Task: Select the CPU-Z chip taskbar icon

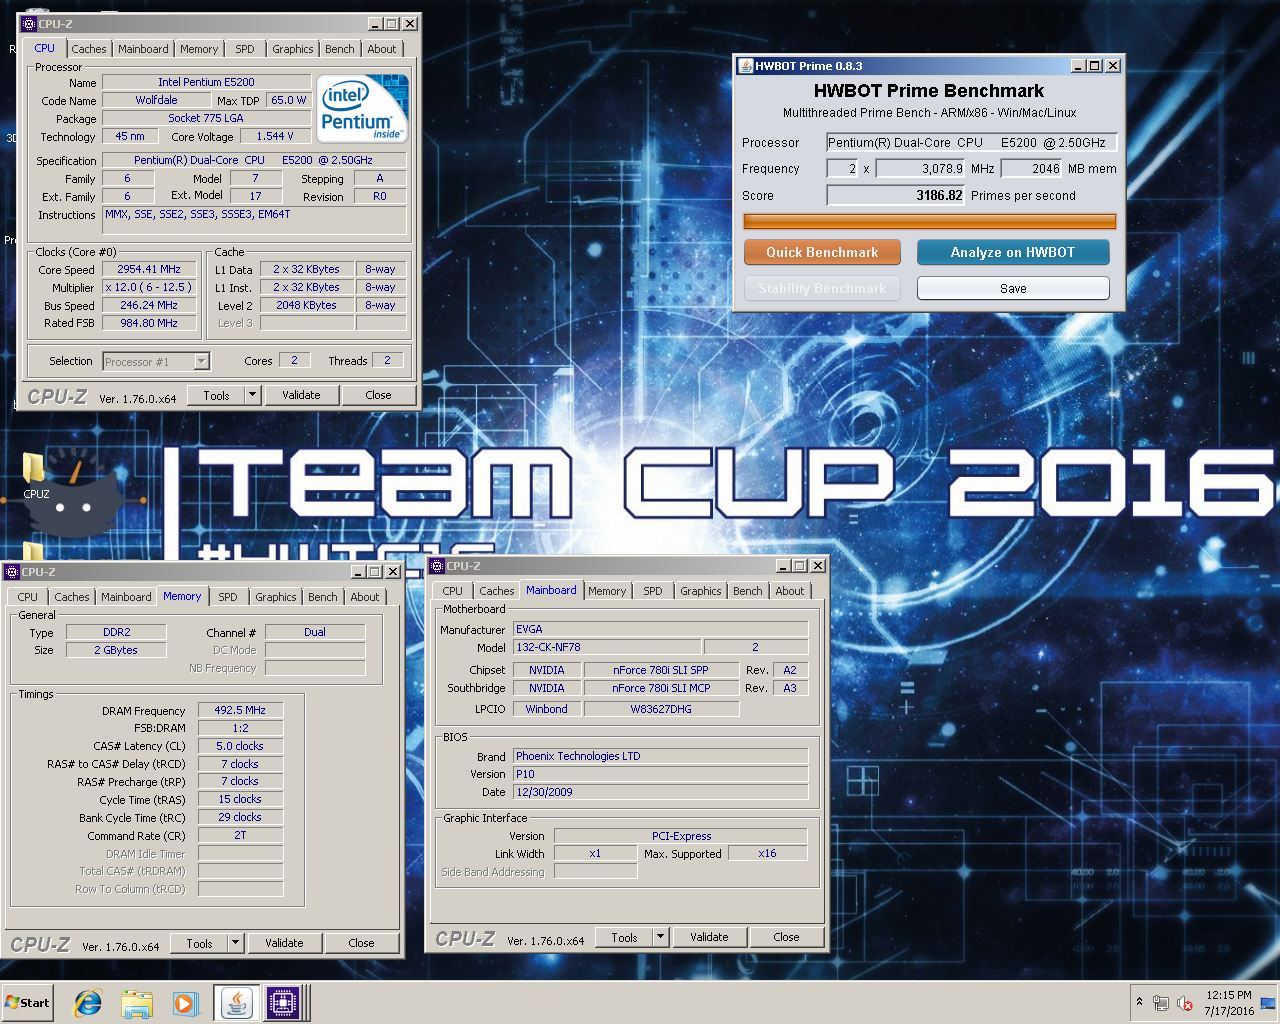Action: (283, 1003)
